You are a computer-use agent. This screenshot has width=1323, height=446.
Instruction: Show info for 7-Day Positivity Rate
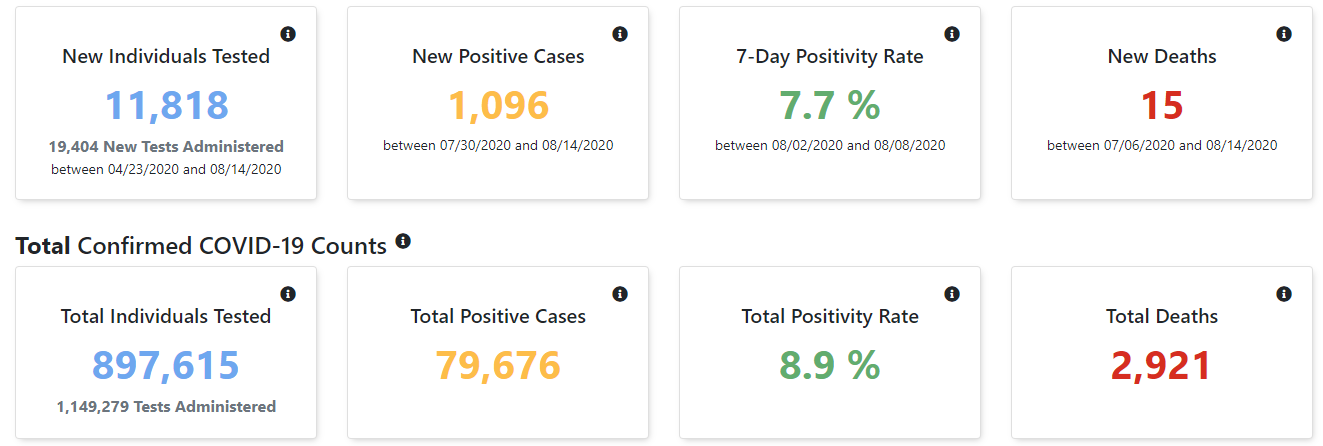pyautogui.click(x=952, y=34)
